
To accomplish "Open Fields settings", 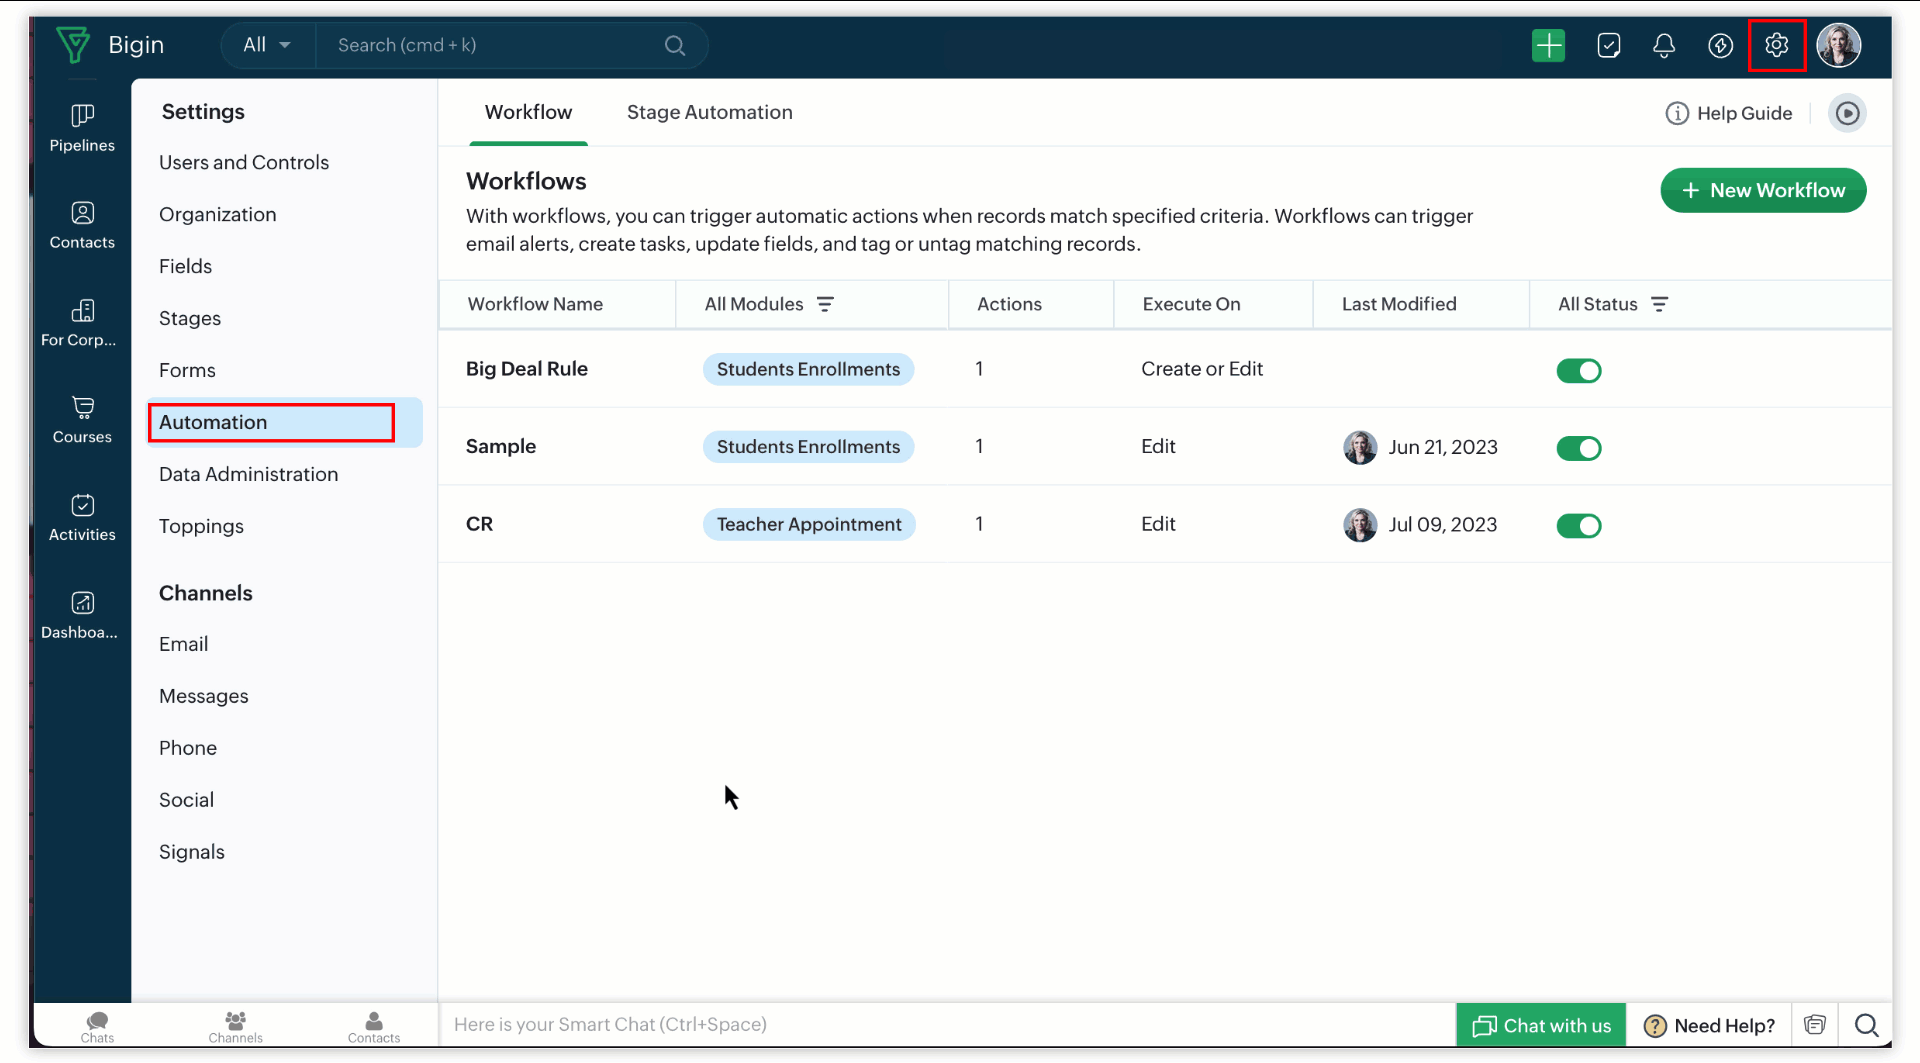I will pos(185,266).
